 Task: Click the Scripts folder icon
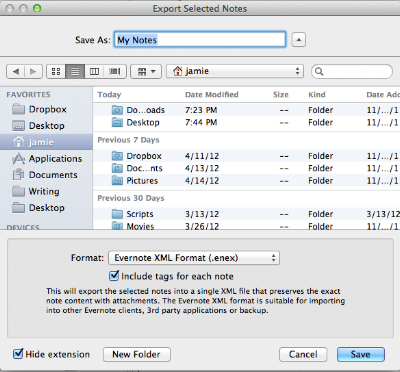pyautogui.click(x=117, y=214)
